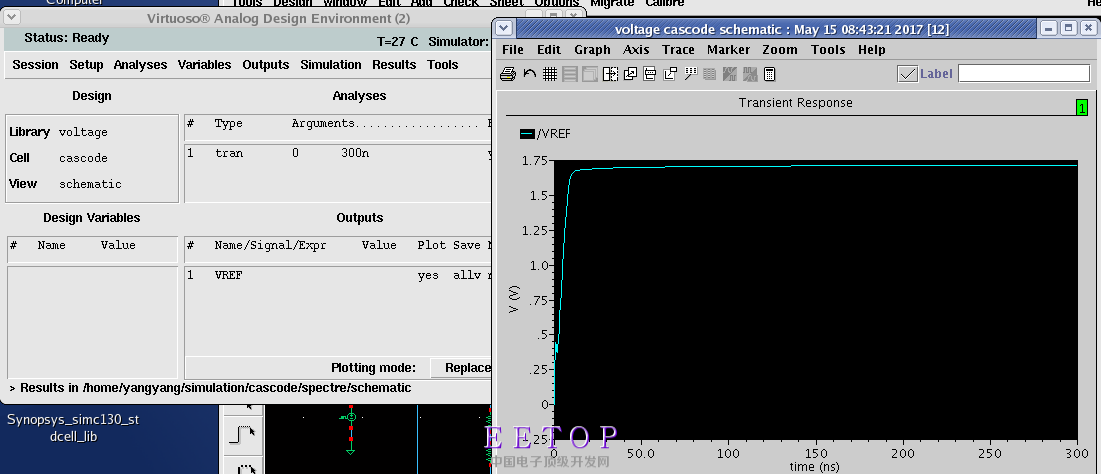
Task: Click the print icon in waveform toolbar
Action: 508,74
